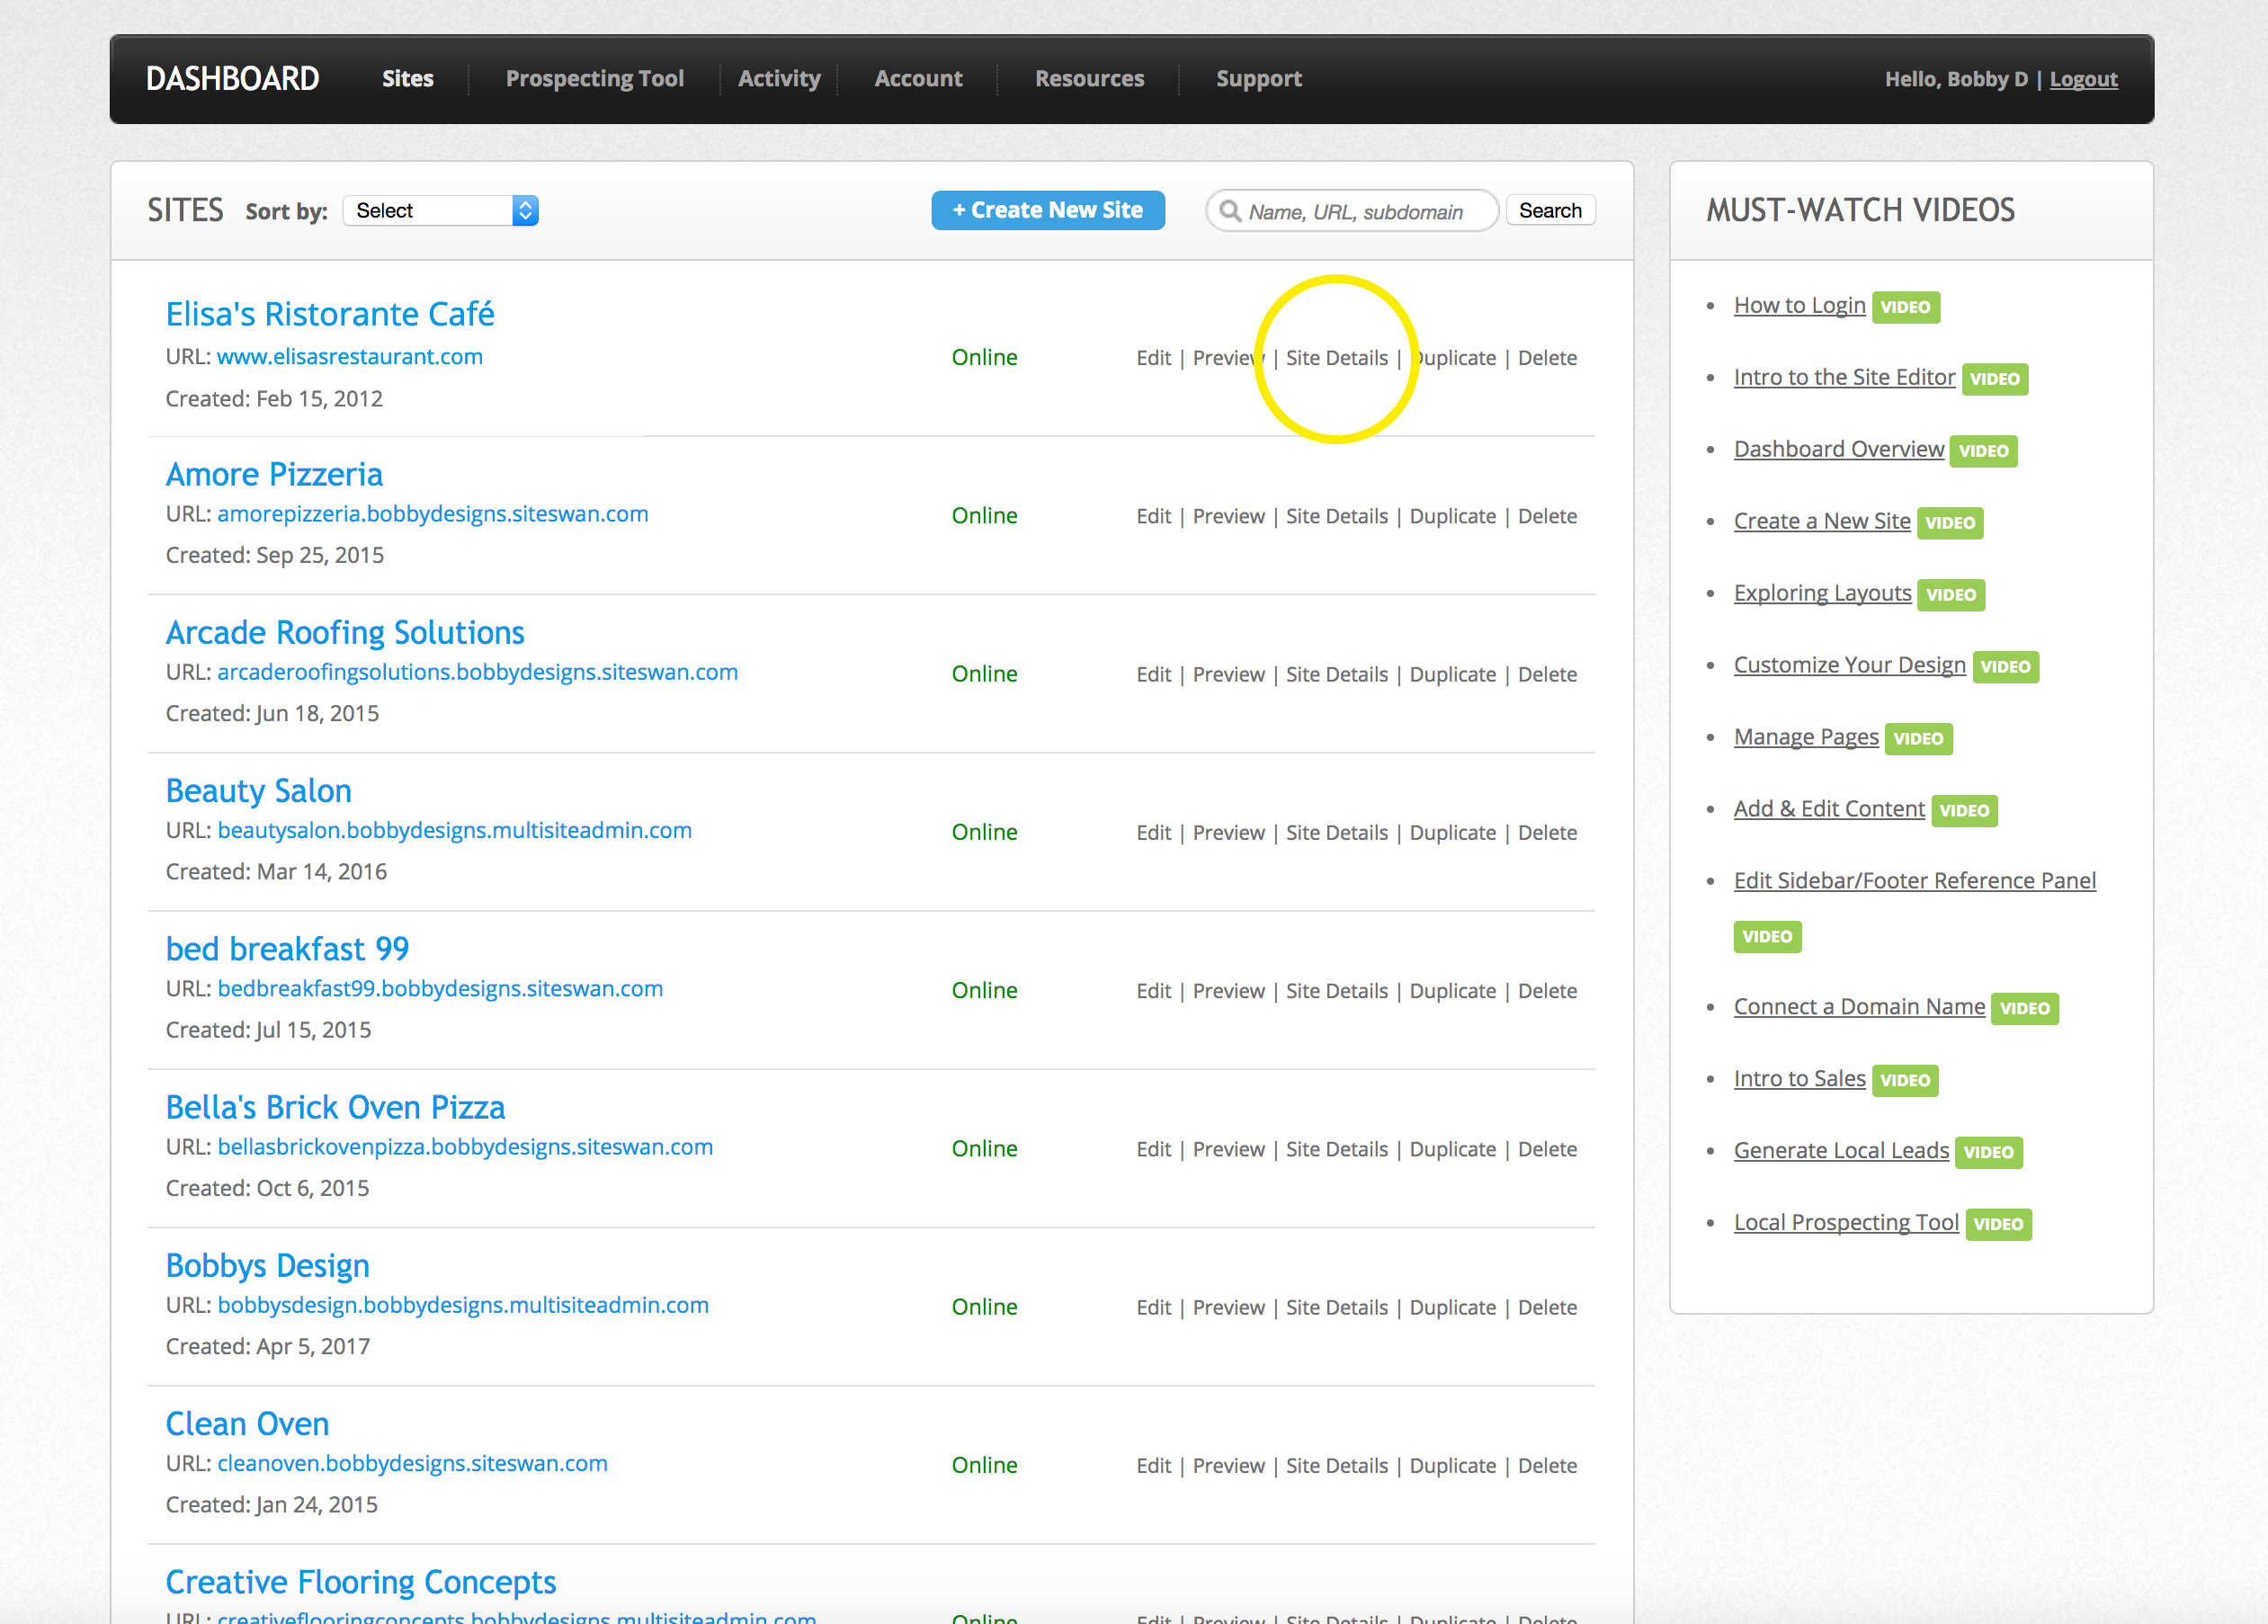
Task: Click the VIDEO badge next to Manage Pages
Action: [x=1918, y=739]
